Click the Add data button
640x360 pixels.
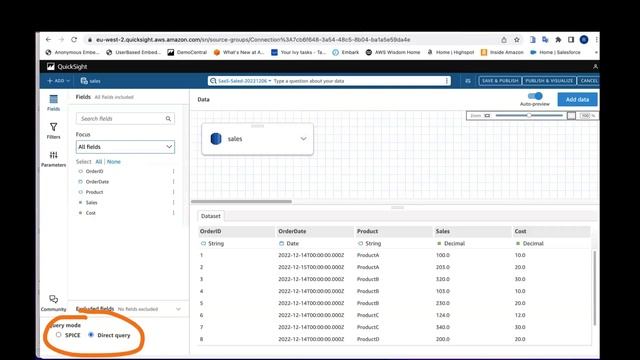point(577,99)
